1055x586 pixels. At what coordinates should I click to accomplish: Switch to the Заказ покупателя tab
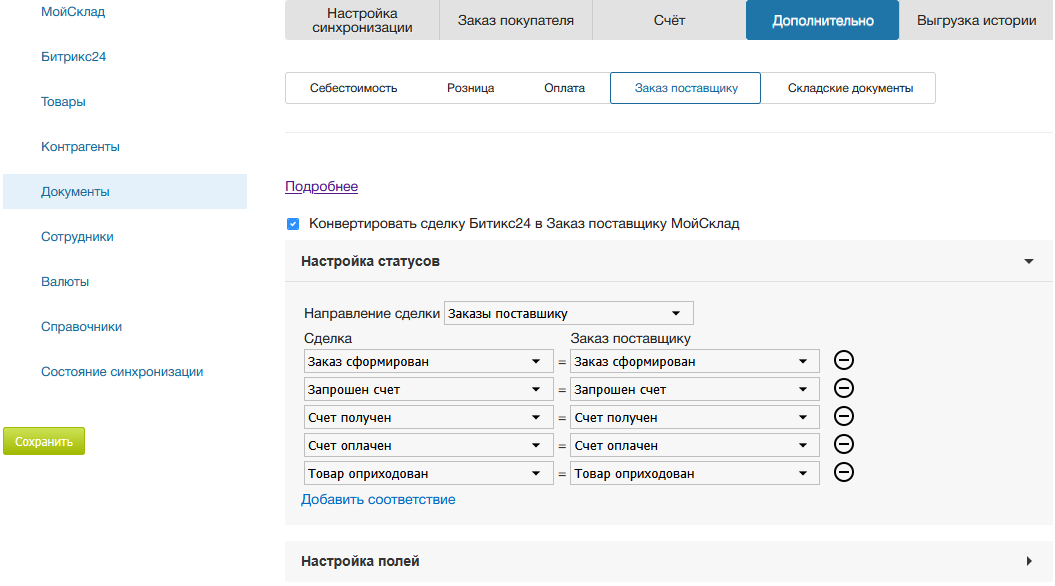pos(516,20)
